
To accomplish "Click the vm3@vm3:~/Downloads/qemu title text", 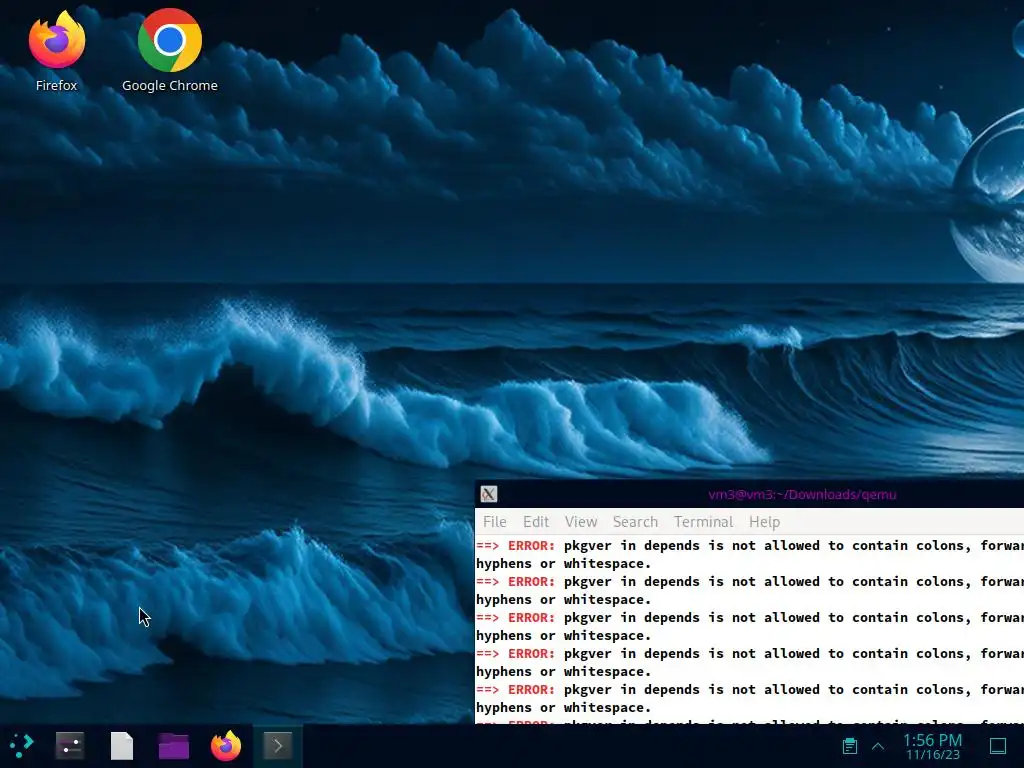I will 802,494.
